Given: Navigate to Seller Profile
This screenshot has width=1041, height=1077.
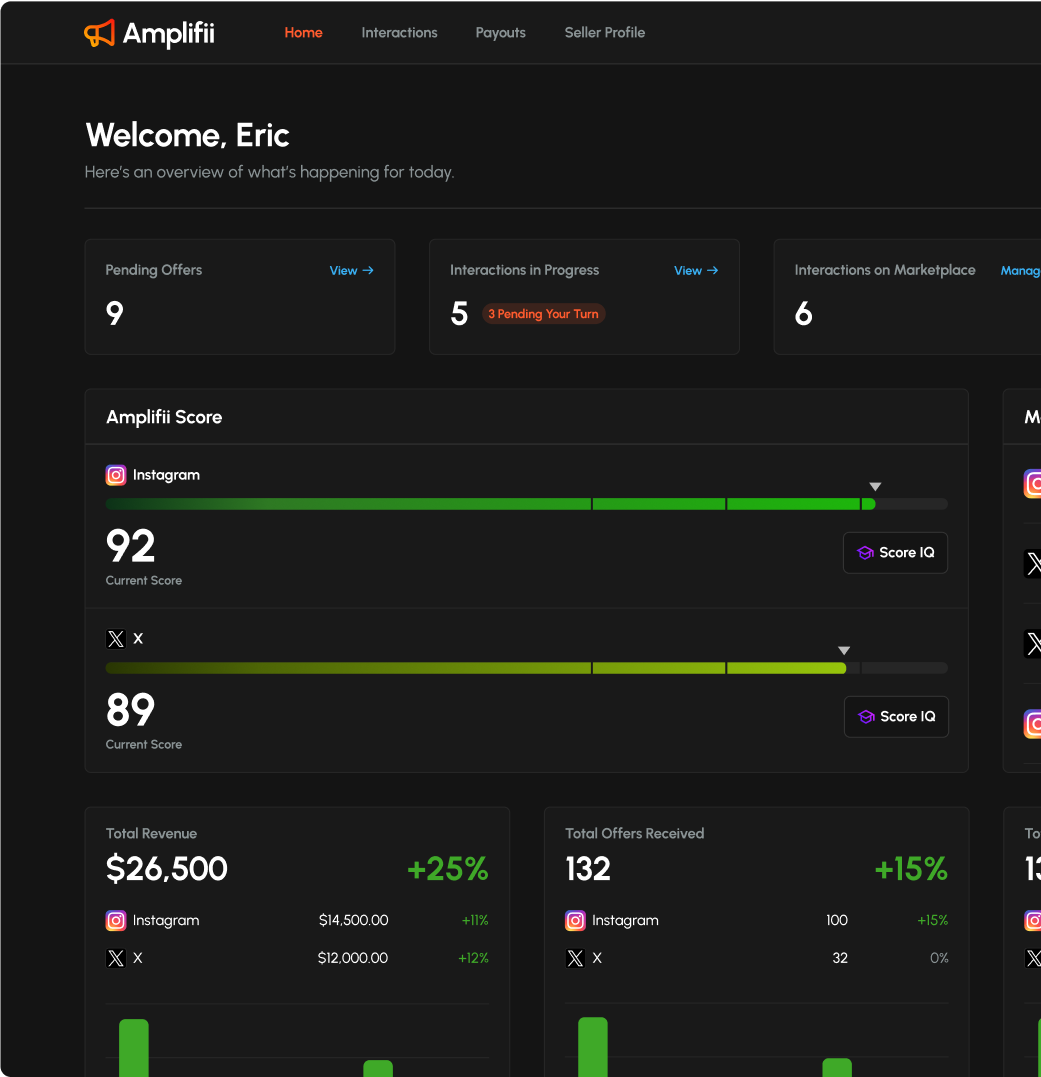Looking at the screenshot, I should (x=604, y=33).
